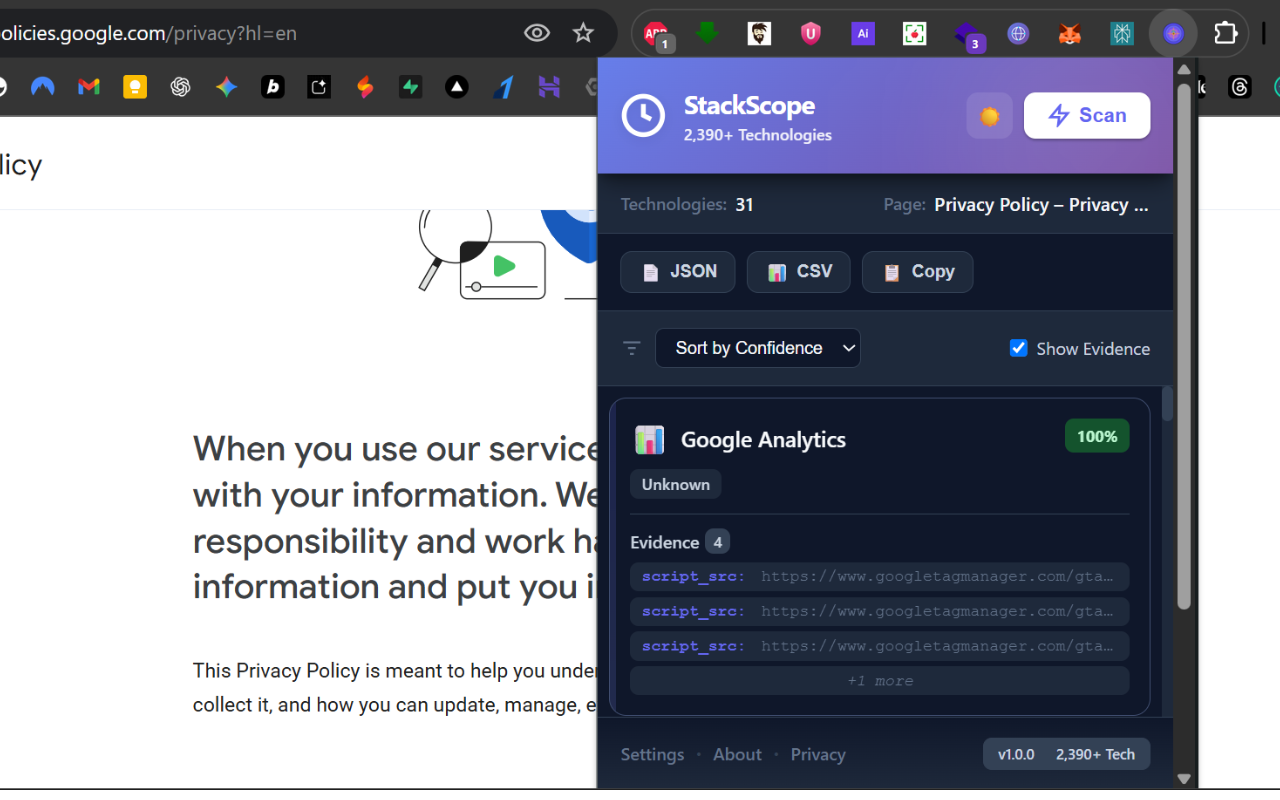Click the Unknown category tag
Image resolution: width=1280 pixels, height=800 pixels.
[676, 484]
